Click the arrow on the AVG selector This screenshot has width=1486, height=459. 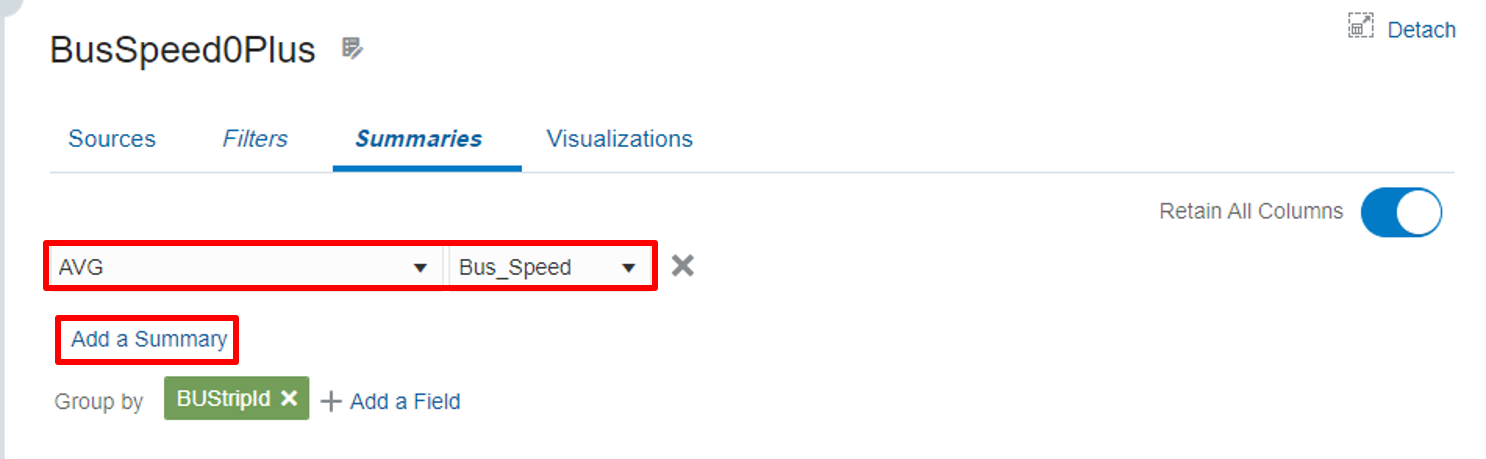point(421,268)
